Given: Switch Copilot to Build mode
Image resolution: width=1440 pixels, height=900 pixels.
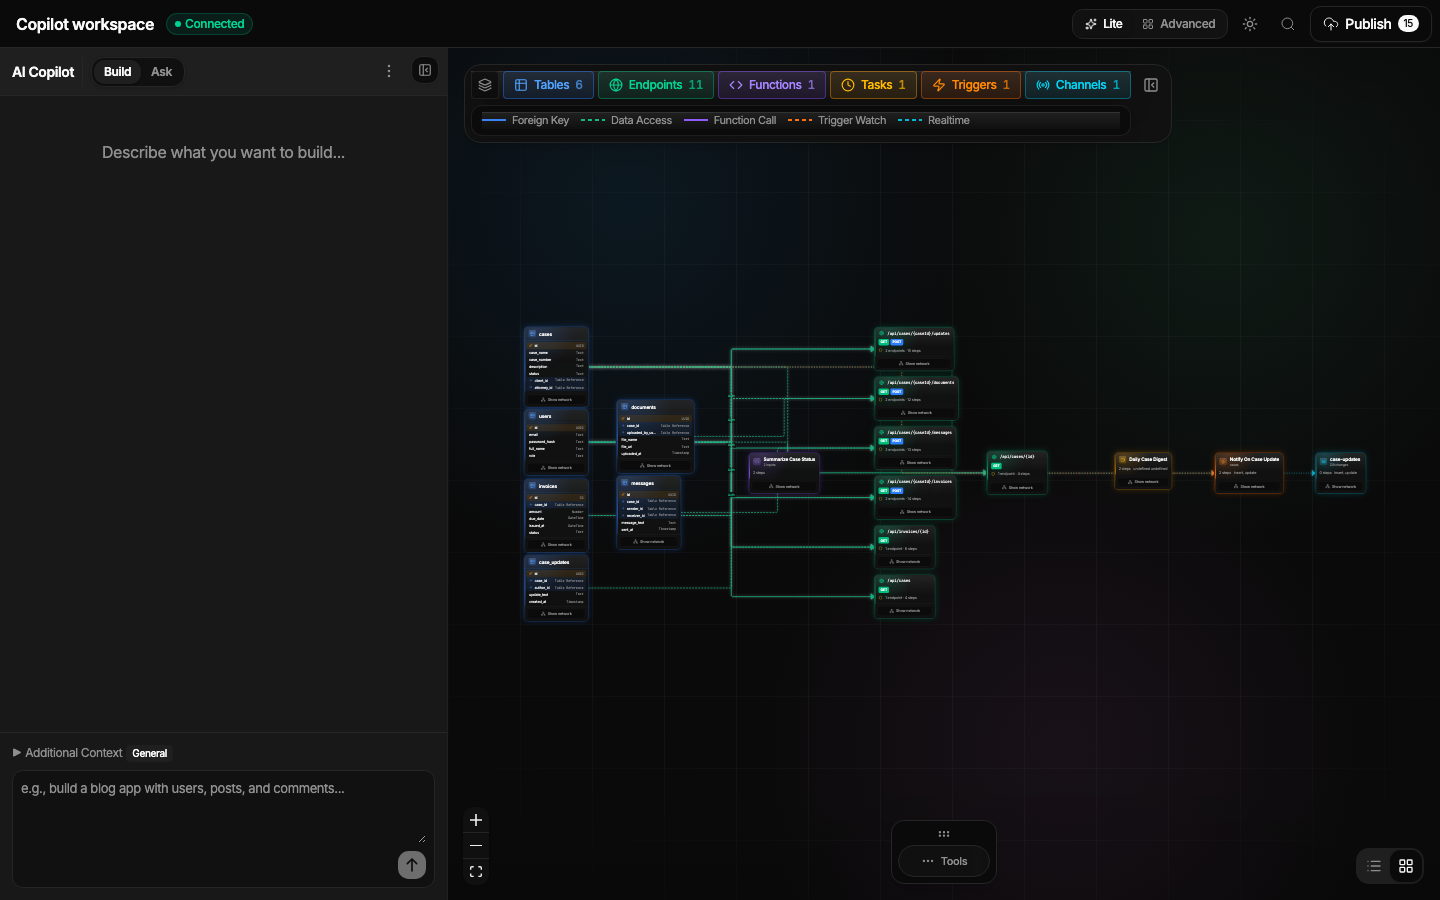Looking at the screenshot, I should 117,72.
